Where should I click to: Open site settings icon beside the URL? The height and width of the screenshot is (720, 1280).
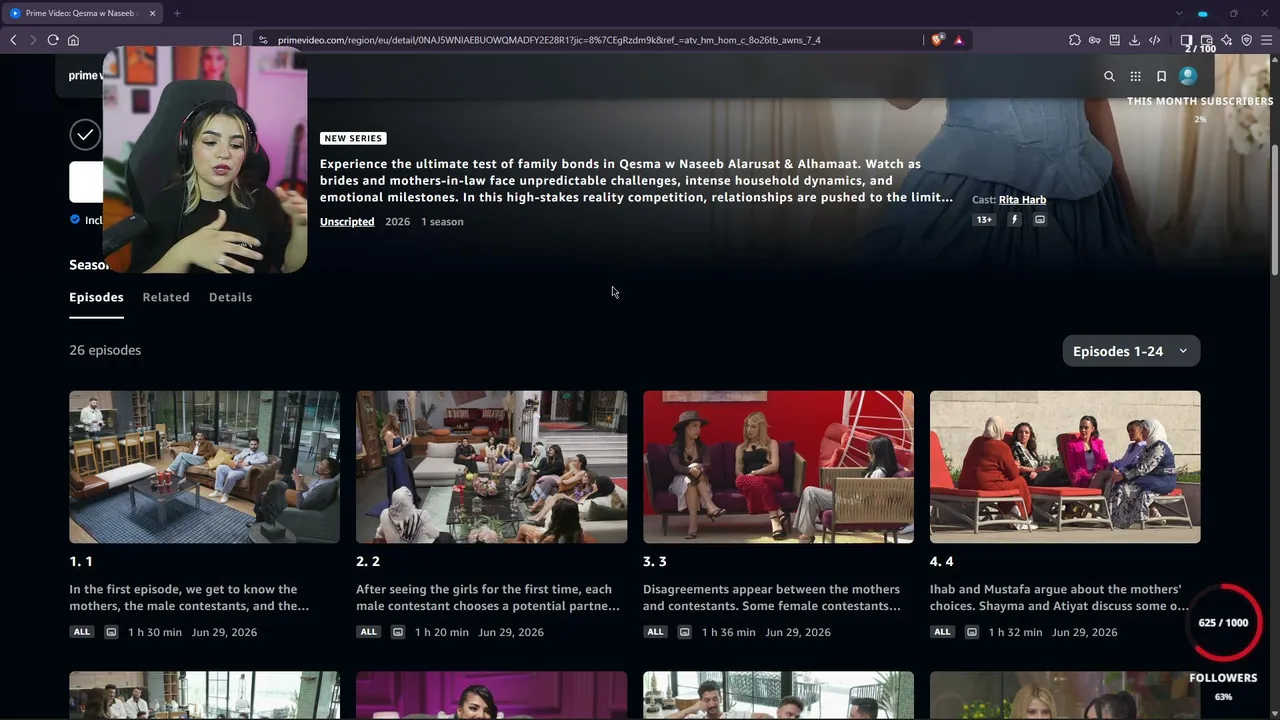coord(263,40)
